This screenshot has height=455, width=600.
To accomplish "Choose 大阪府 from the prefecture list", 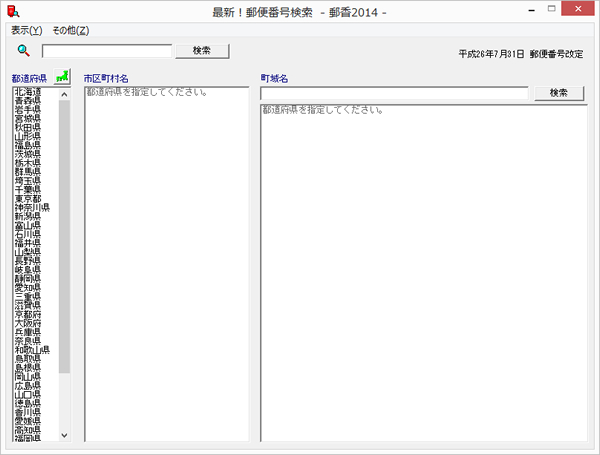I will [x=28, y=323].
